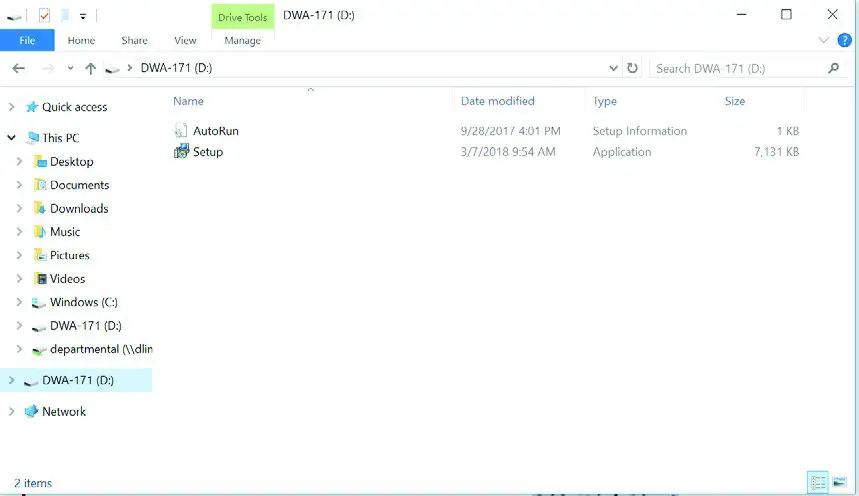The height and width of the screenshot is (496, 859).
Task: Click the search magnifier icon
Action: pyautogui.click(x=833, y=69)
